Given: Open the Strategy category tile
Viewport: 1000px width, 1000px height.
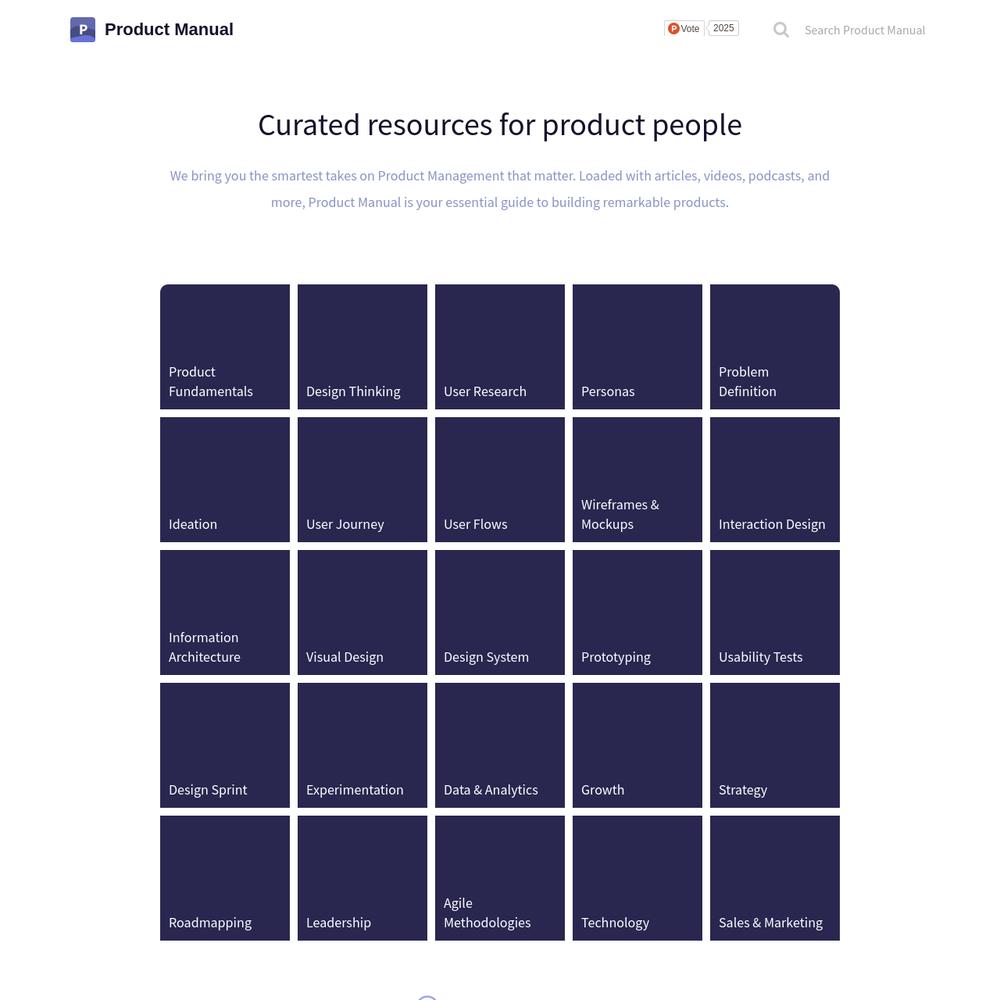Looking at the screenshot, I should (x=775, y=745).
